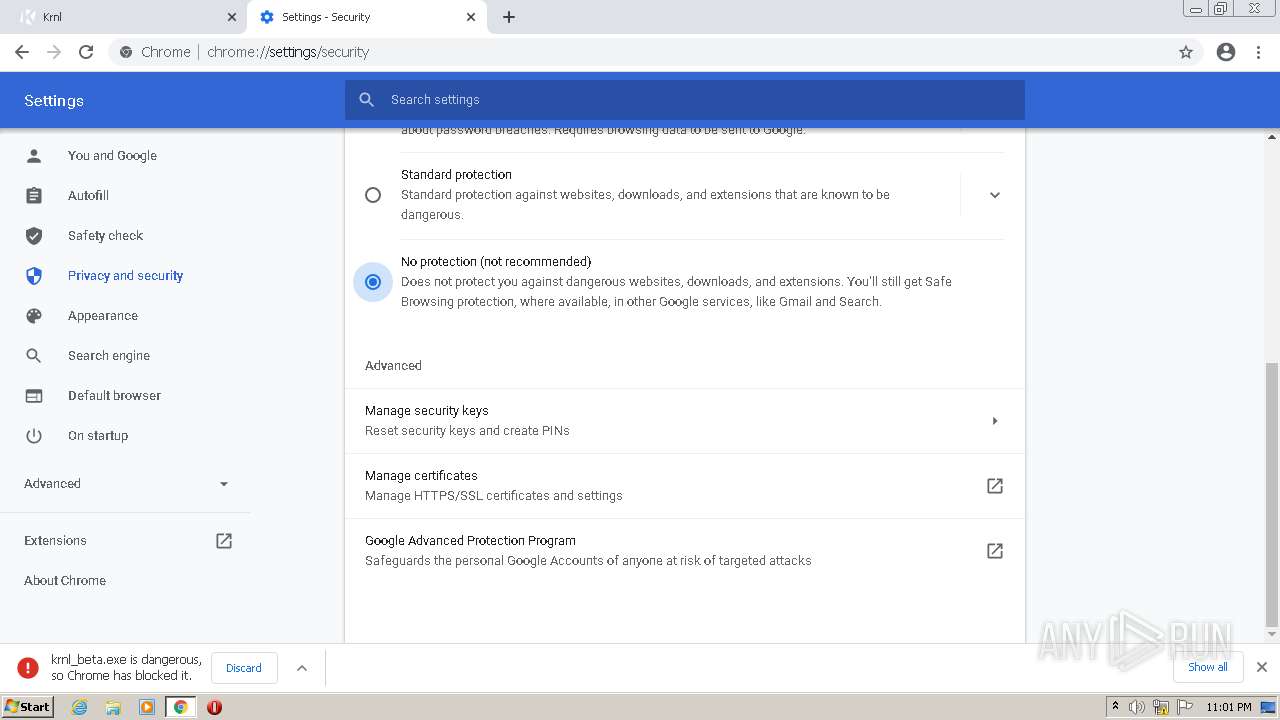
Task: Open Windows Media Player from taskbar
Action: pyautogui.click(x=147, y=707)
